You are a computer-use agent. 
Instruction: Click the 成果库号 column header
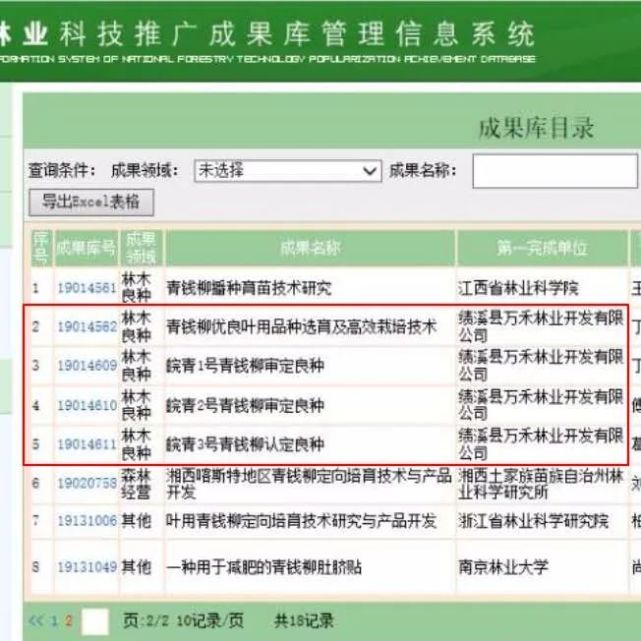coord(86,248)
